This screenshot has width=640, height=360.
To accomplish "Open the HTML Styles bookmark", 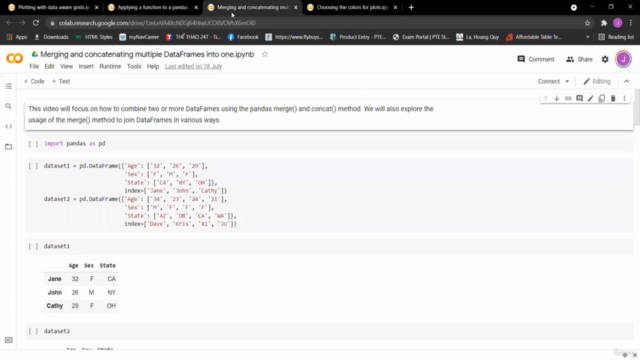I will coord(94,37).
